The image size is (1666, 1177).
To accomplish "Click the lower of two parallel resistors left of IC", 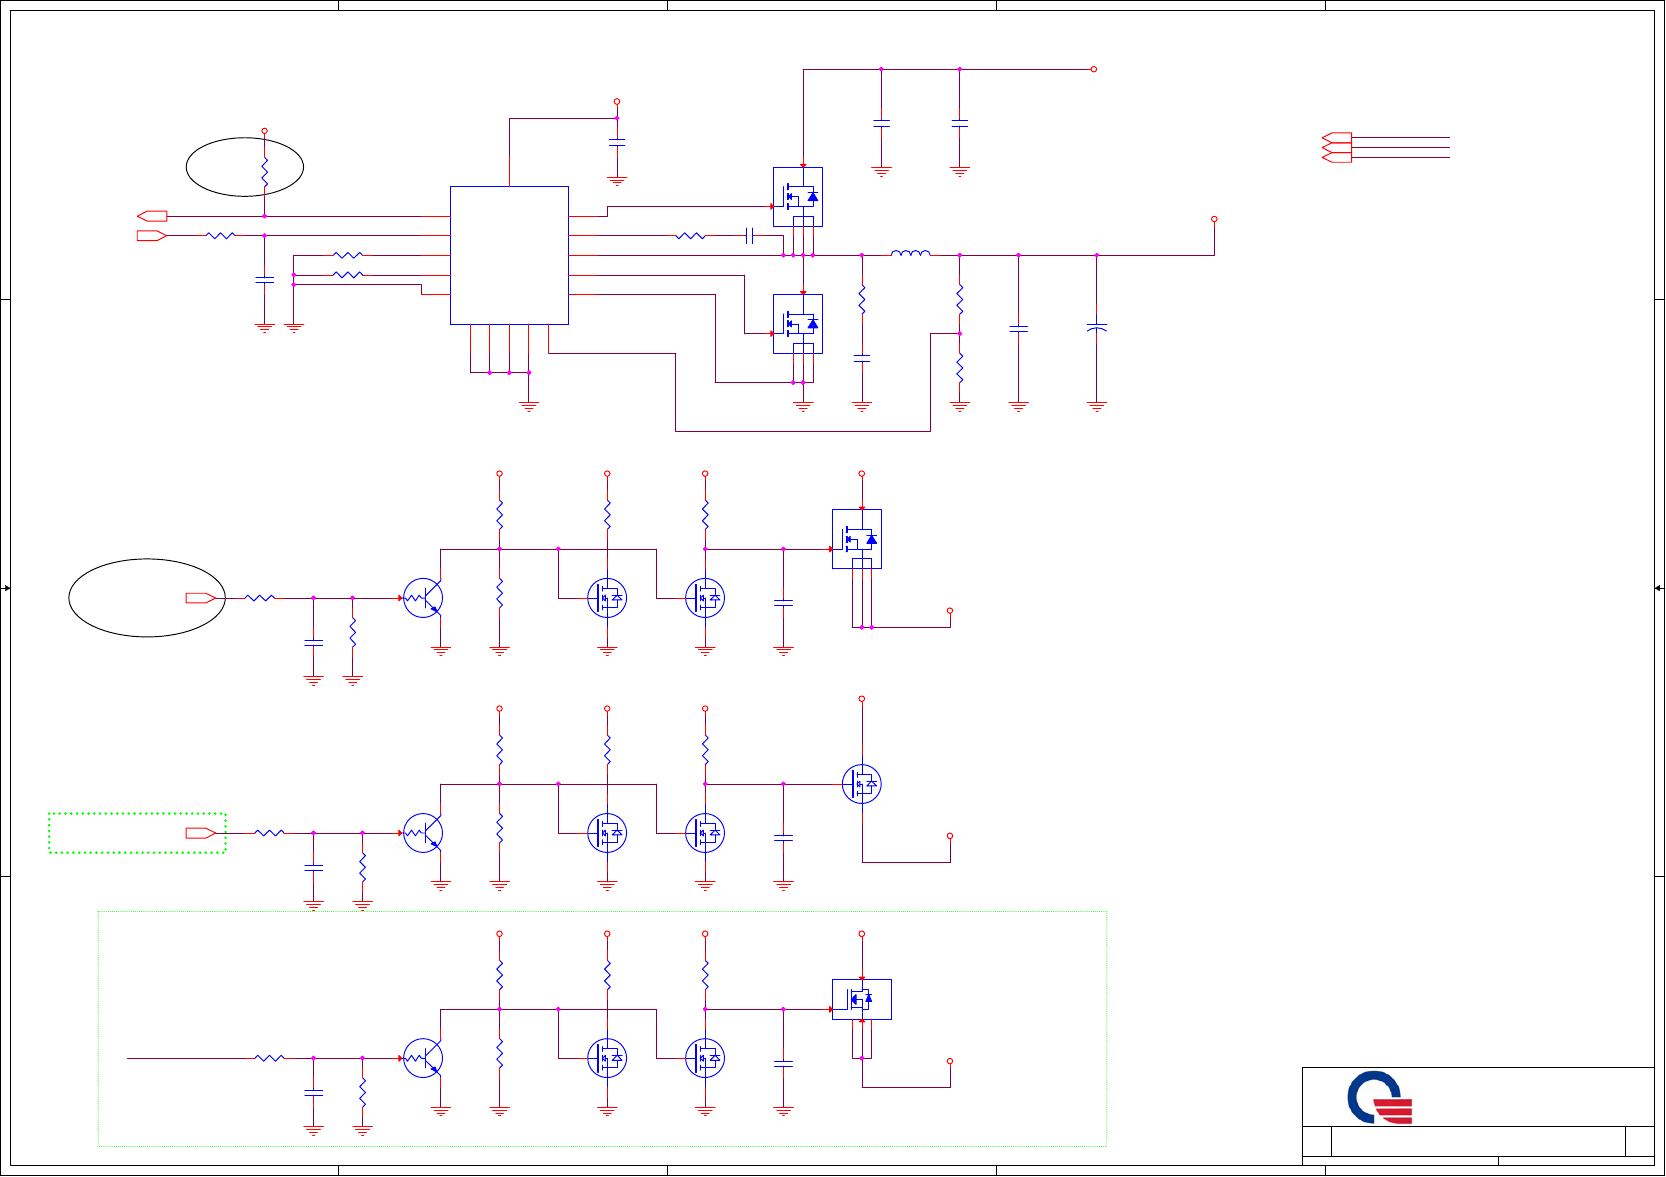I will tap(348, 274).
